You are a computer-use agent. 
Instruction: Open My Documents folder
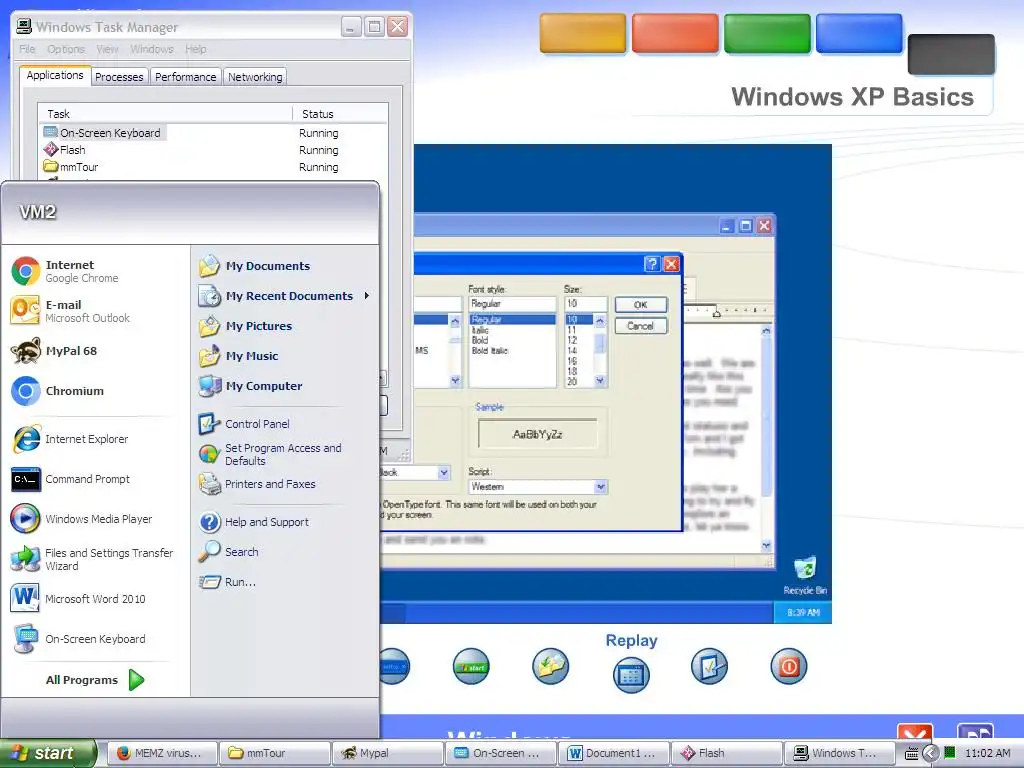click(254, 266)
